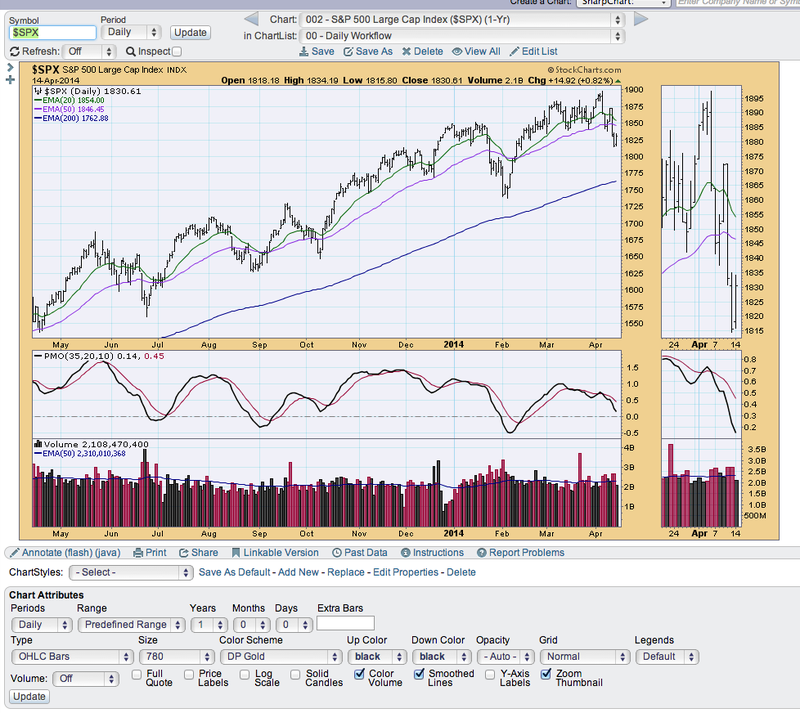Click the Instructions info icon
The height and width of the screenshot is (713, 800).
pyautogui.click(x=406, y=553)
